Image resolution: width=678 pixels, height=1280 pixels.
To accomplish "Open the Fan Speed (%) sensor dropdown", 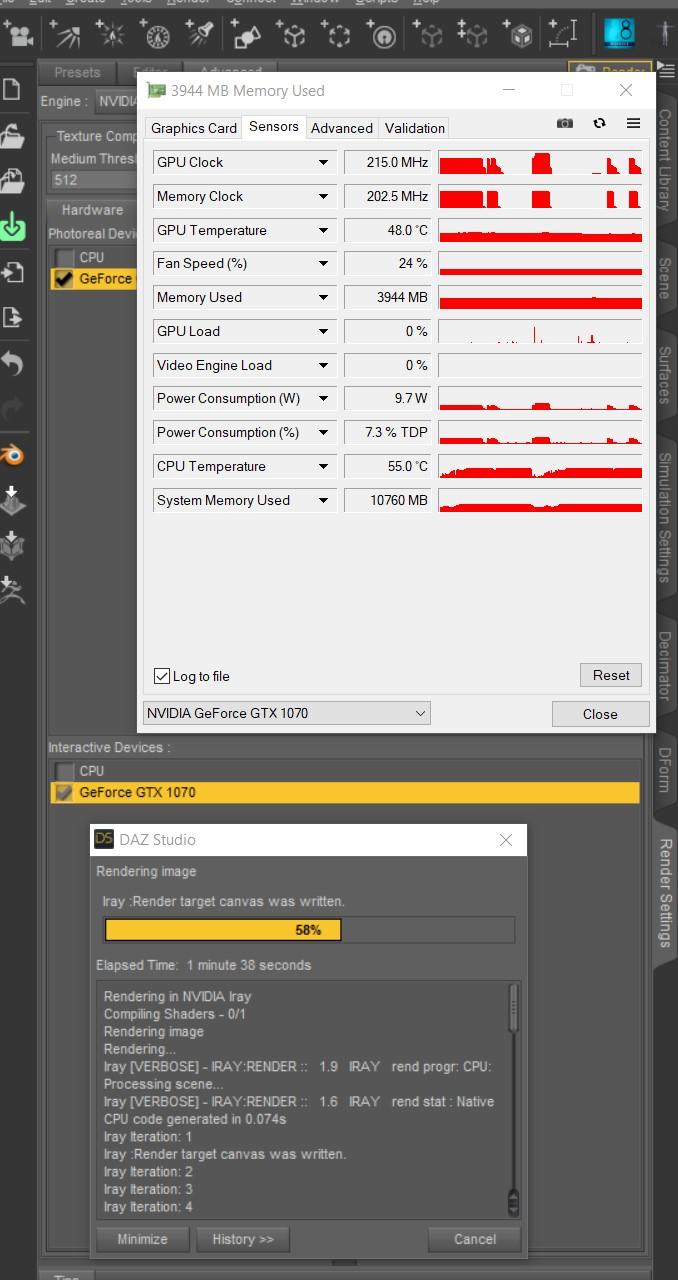I will (324, 263).
